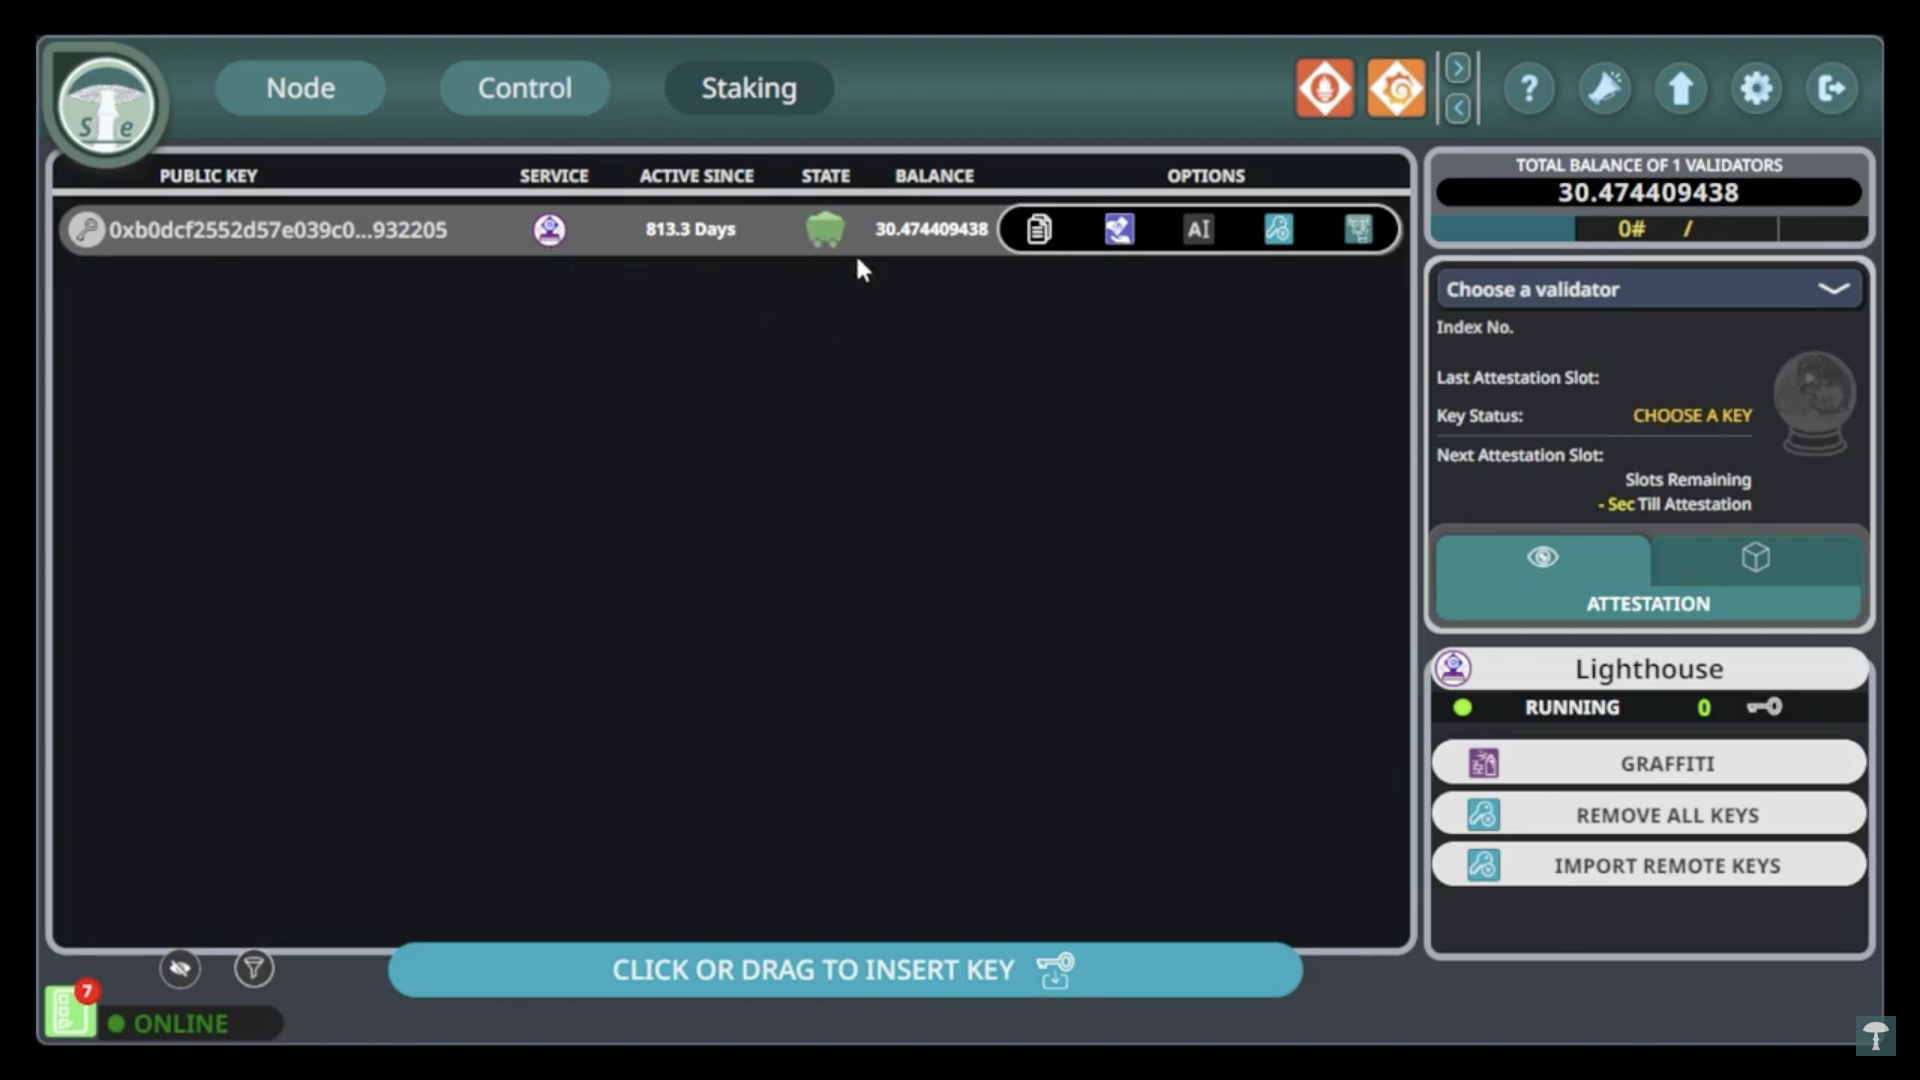The width and height of the screenshot is (1920, 1080).
Task: Click CHOOSE A KEY link beside Key Status
Action: point(1691,415)
